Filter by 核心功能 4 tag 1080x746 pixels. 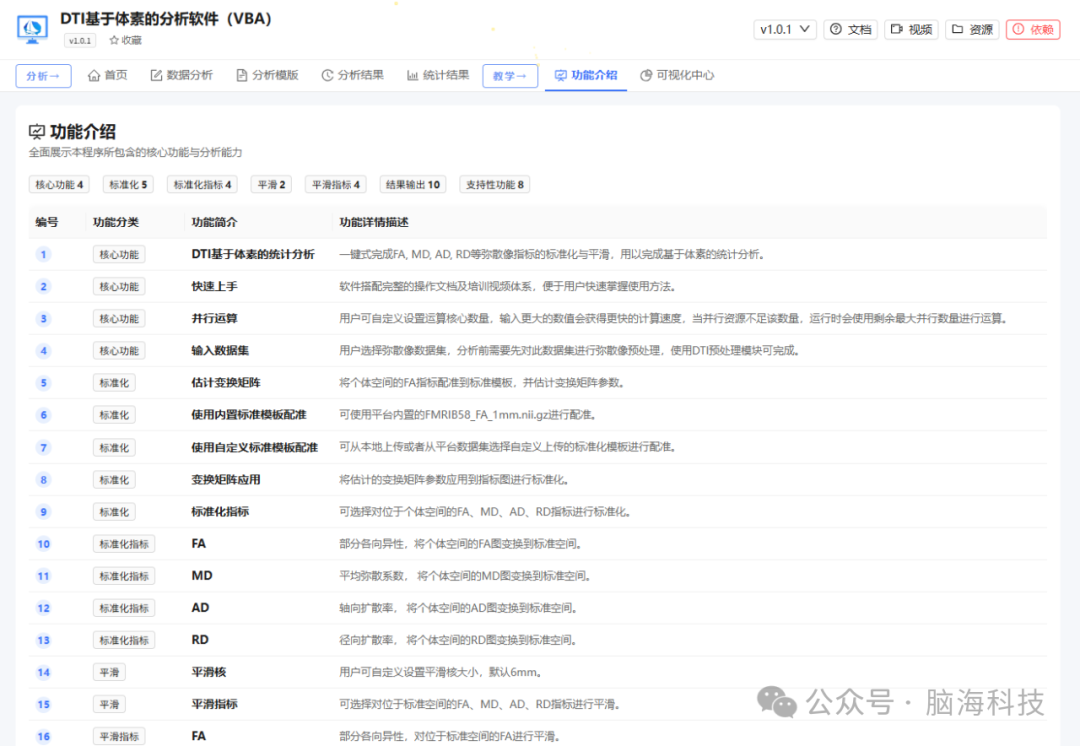(x=59, y=185)
